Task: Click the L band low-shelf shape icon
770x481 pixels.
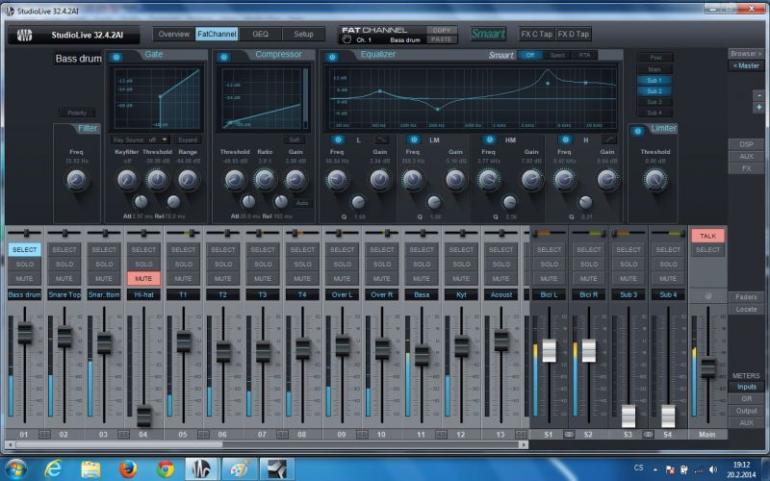Action: 381,141
